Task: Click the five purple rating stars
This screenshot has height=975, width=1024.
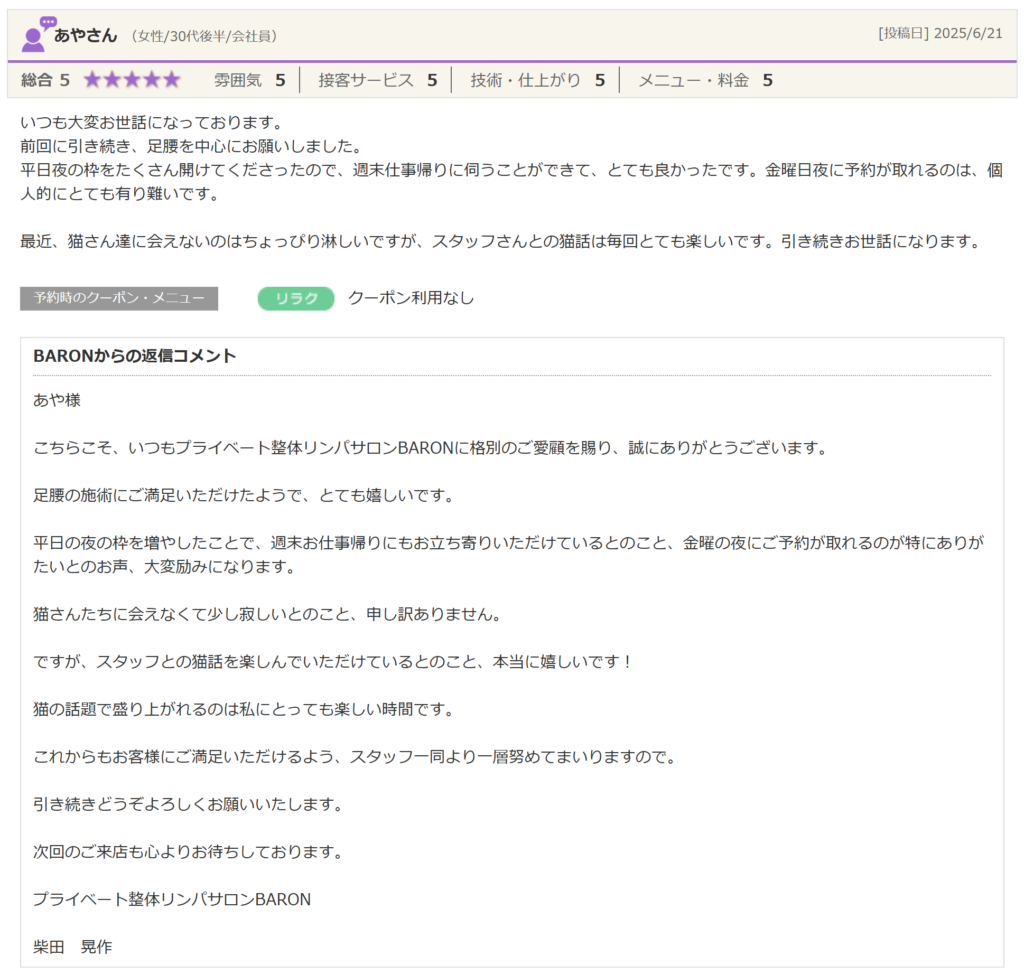Action: [x=131, y=80]
